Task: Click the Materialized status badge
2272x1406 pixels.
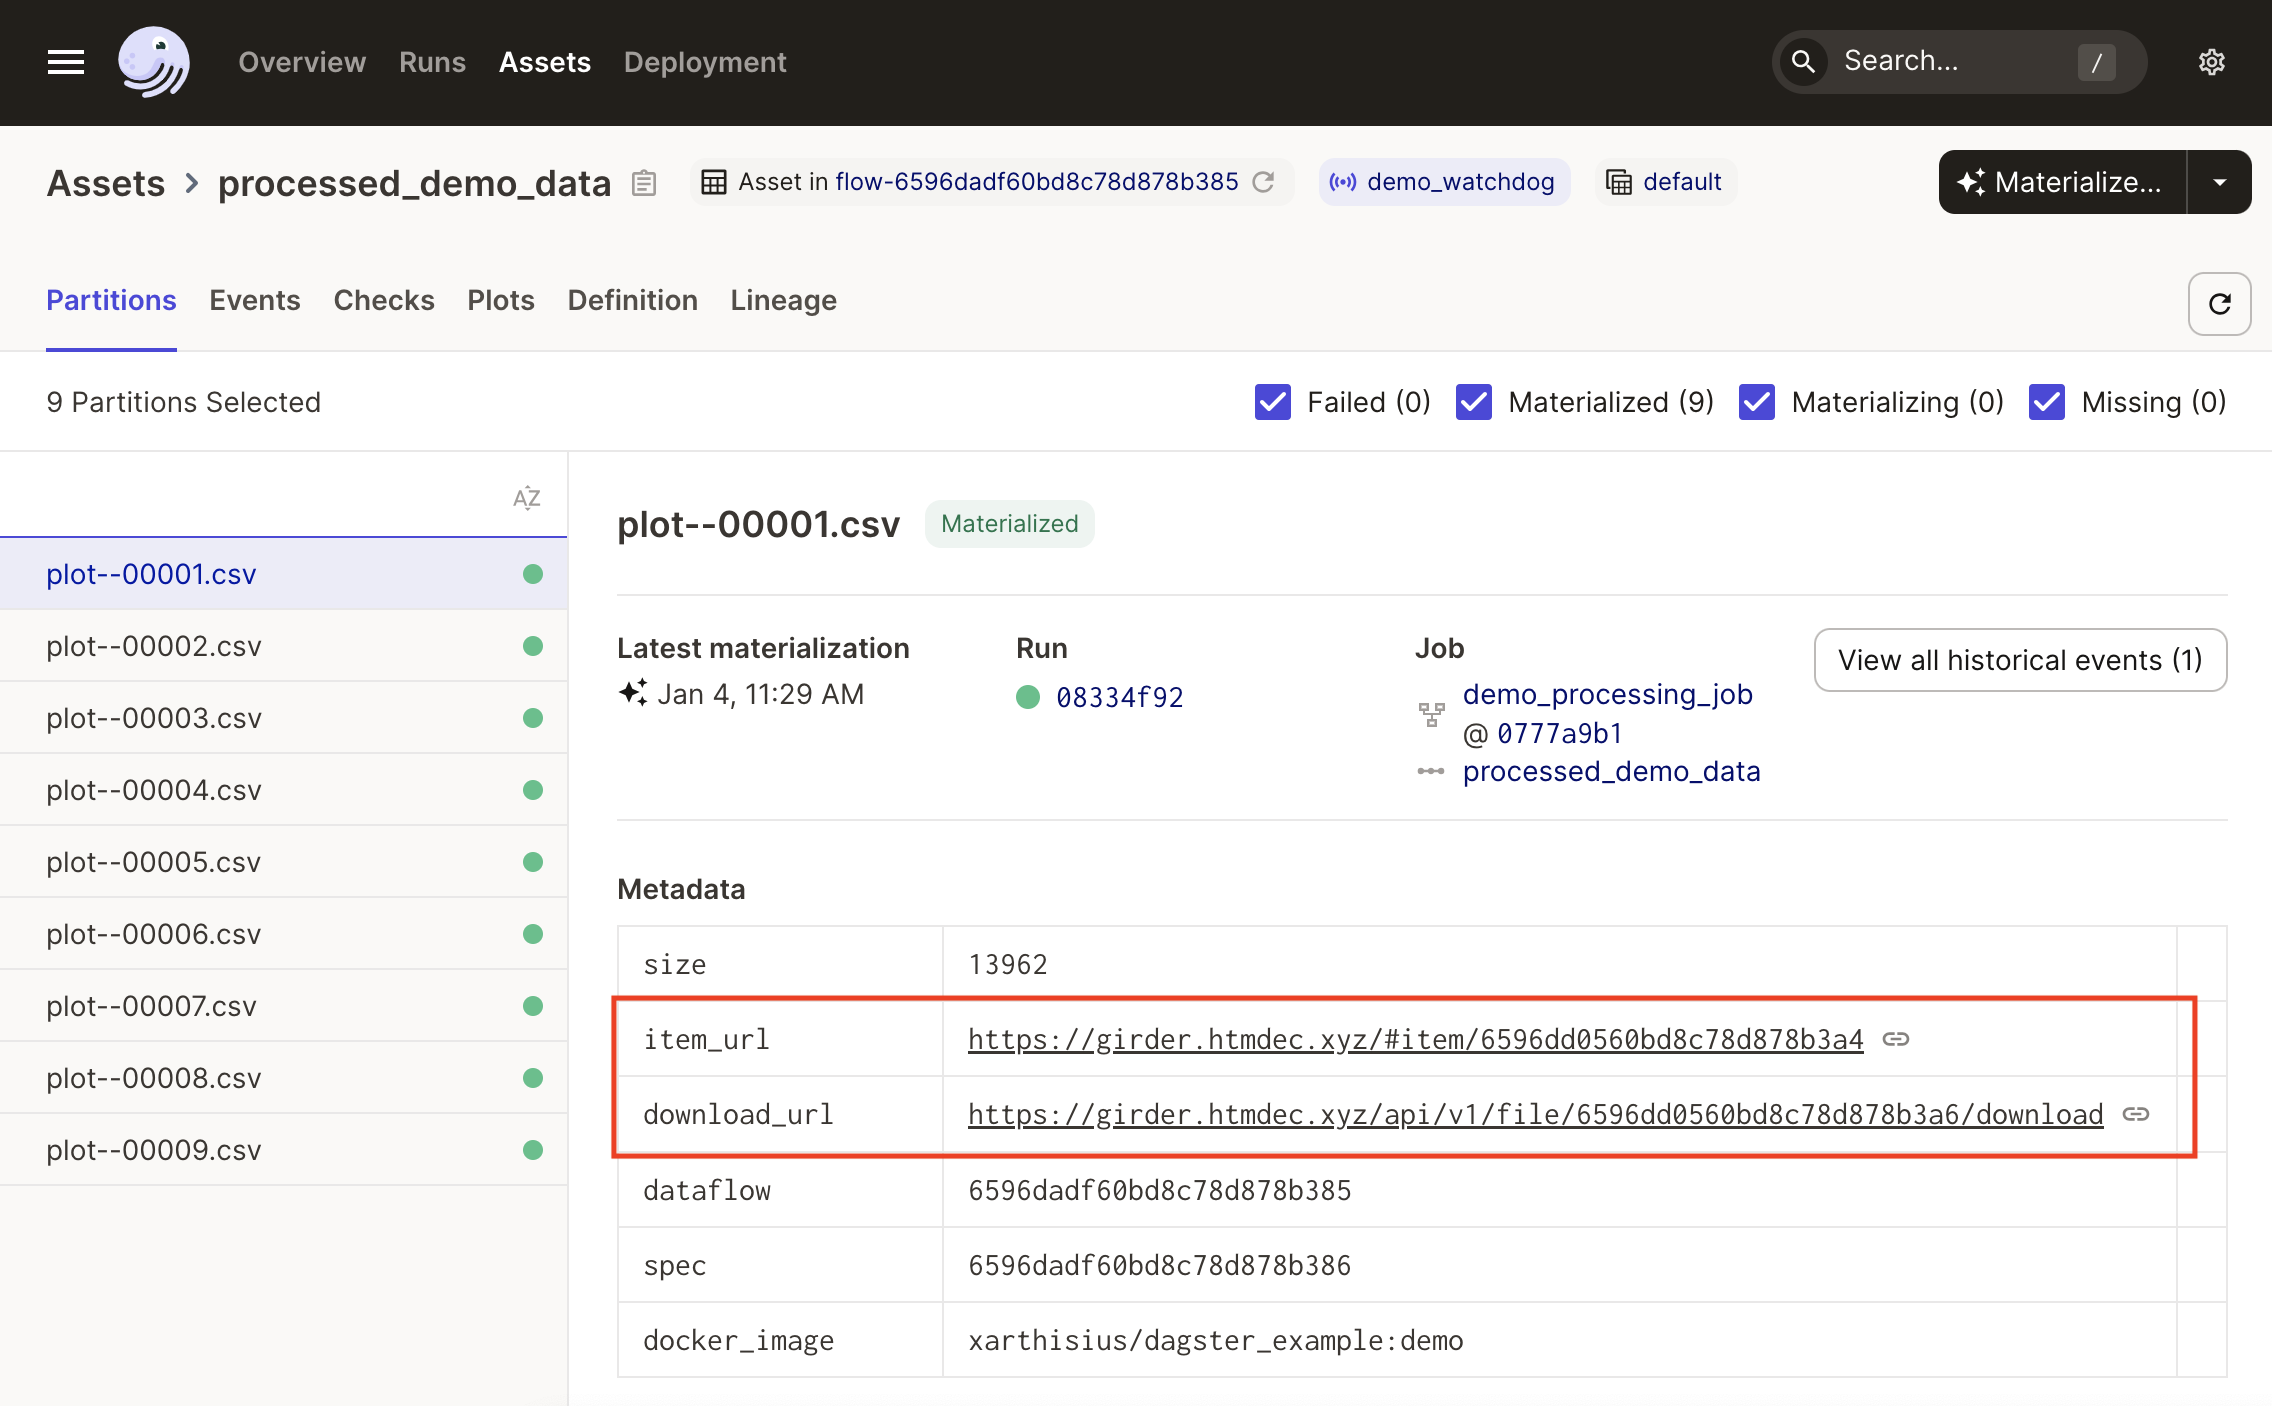Action: point(1010,524)
